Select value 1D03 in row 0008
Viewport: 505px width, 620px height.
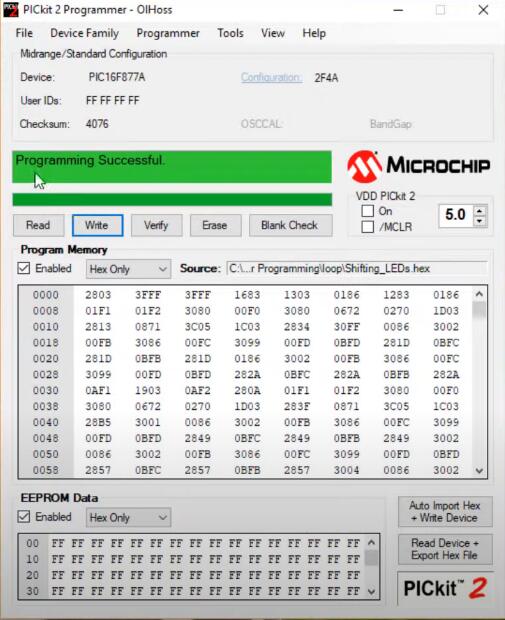pyautogui.click(x=446, y=311)
